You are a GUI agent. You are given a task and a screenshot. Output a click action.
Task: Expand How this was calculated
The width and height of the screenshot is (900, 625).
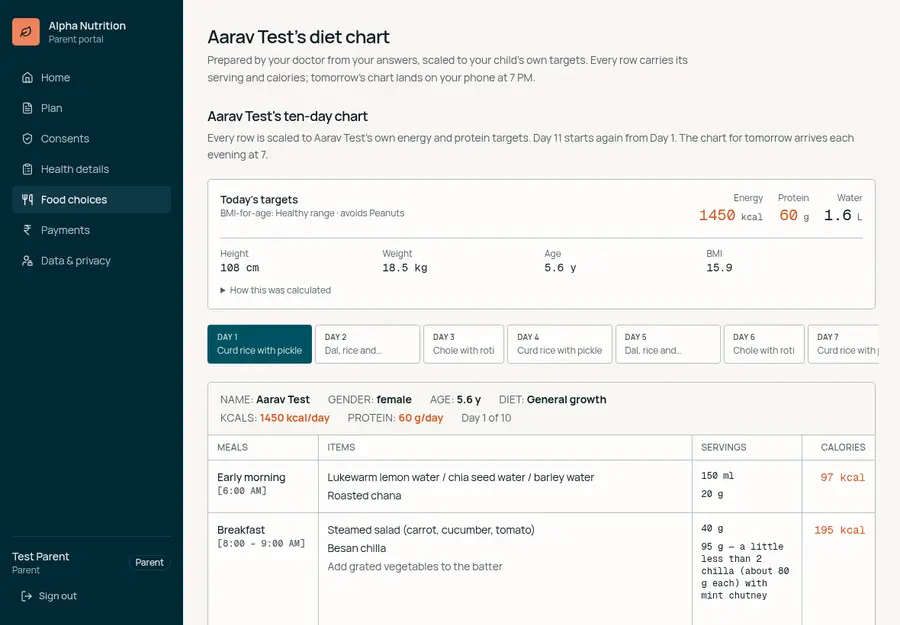[276, 290]
